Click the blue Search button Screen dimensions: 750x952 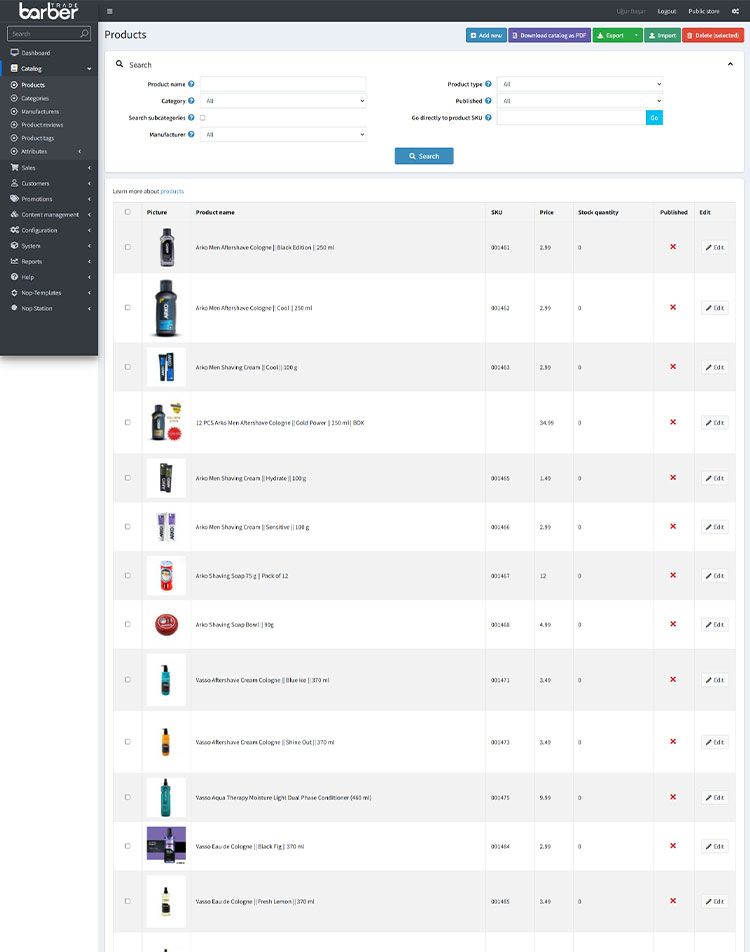point(424,156)
